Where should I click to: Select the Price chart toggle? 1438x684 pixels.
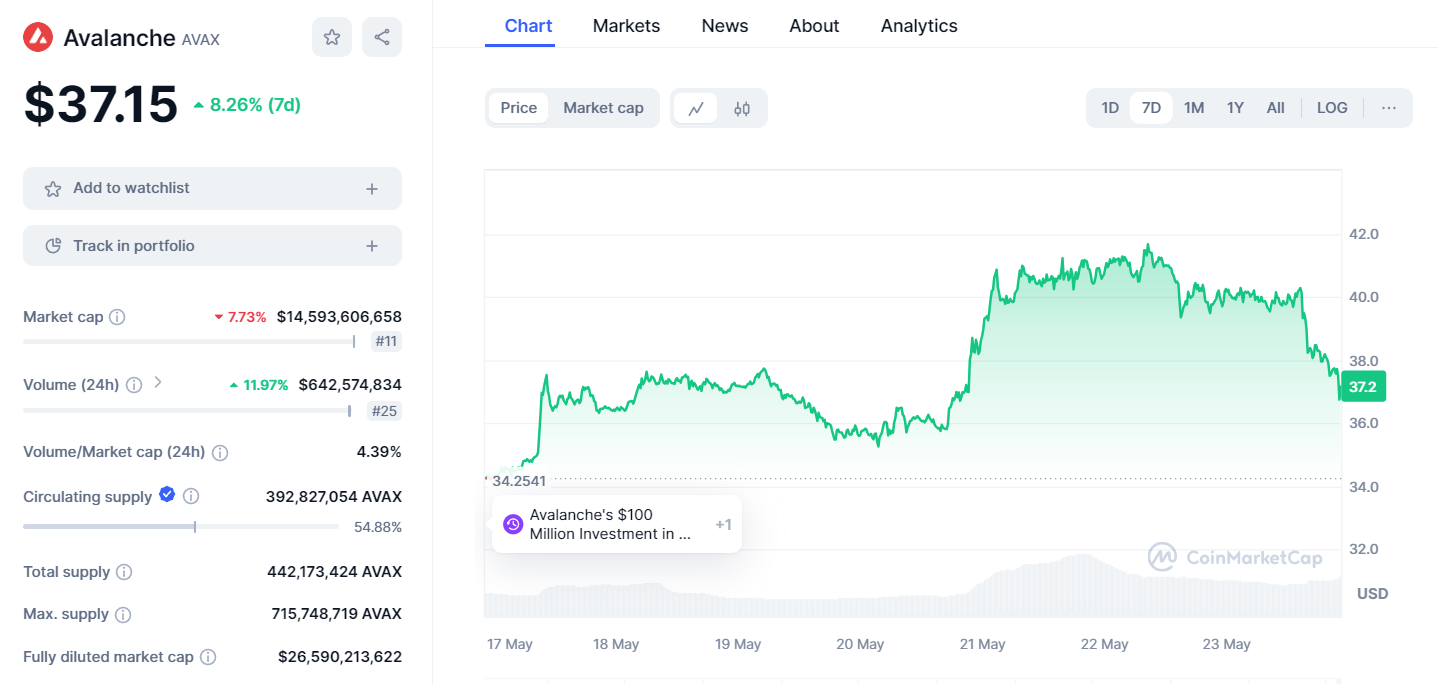tap(519, 108)
